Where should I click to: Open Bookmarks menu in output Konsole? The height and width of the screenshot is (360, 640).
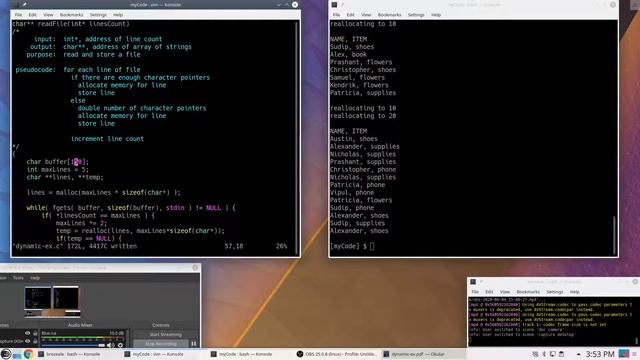(389, 15)
